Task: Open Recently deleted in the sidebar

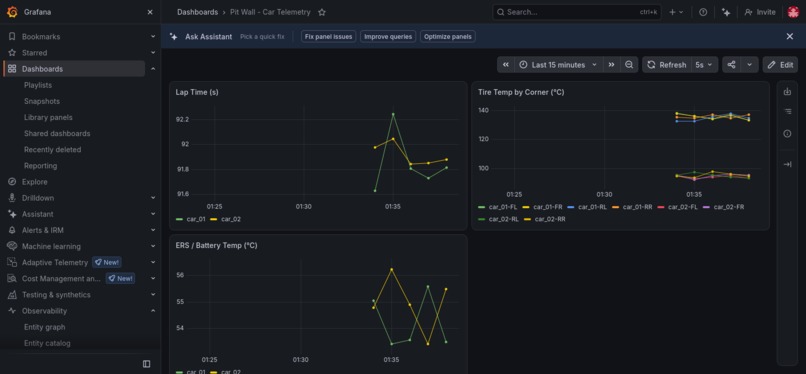Action: [x=52, y=149]
